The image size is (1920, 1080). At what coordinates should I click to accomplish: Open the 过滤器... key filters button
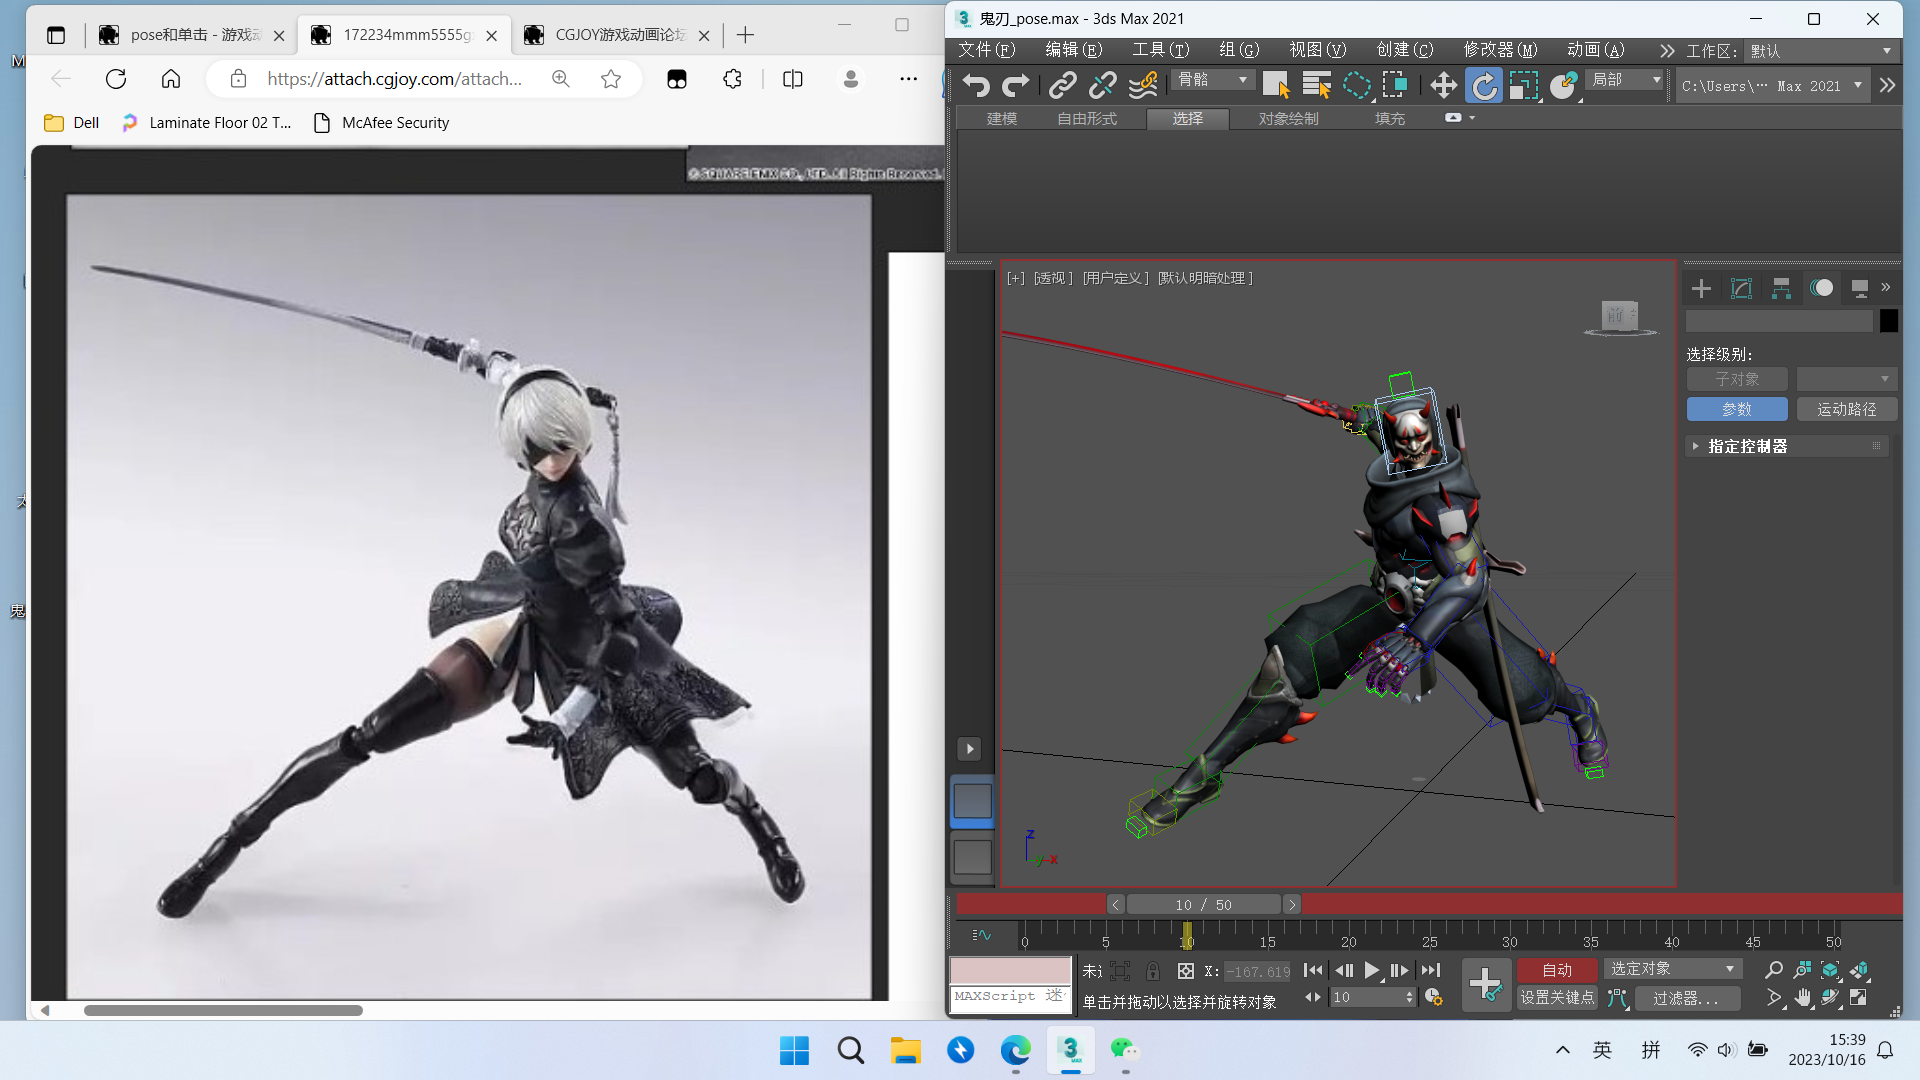point(1687,998)
